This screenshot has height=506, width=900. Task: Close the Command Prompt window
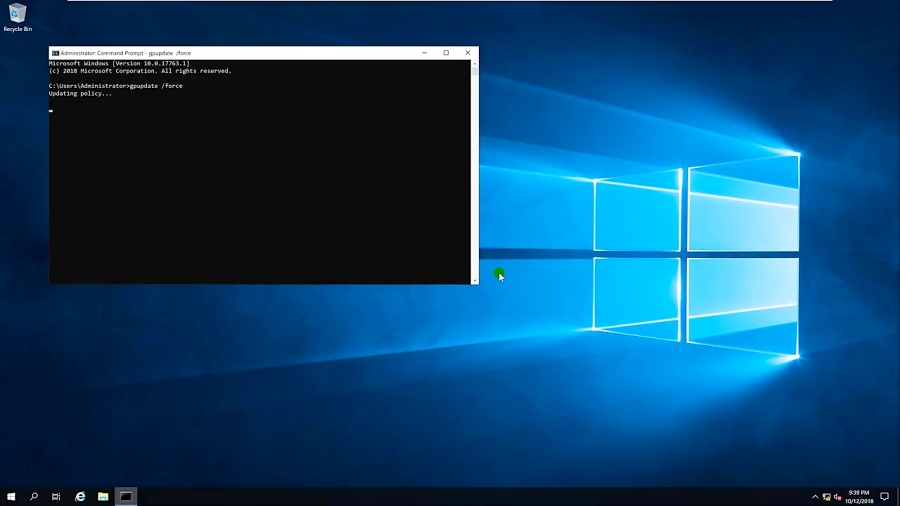pyautogui.click(x=468, y=53)
